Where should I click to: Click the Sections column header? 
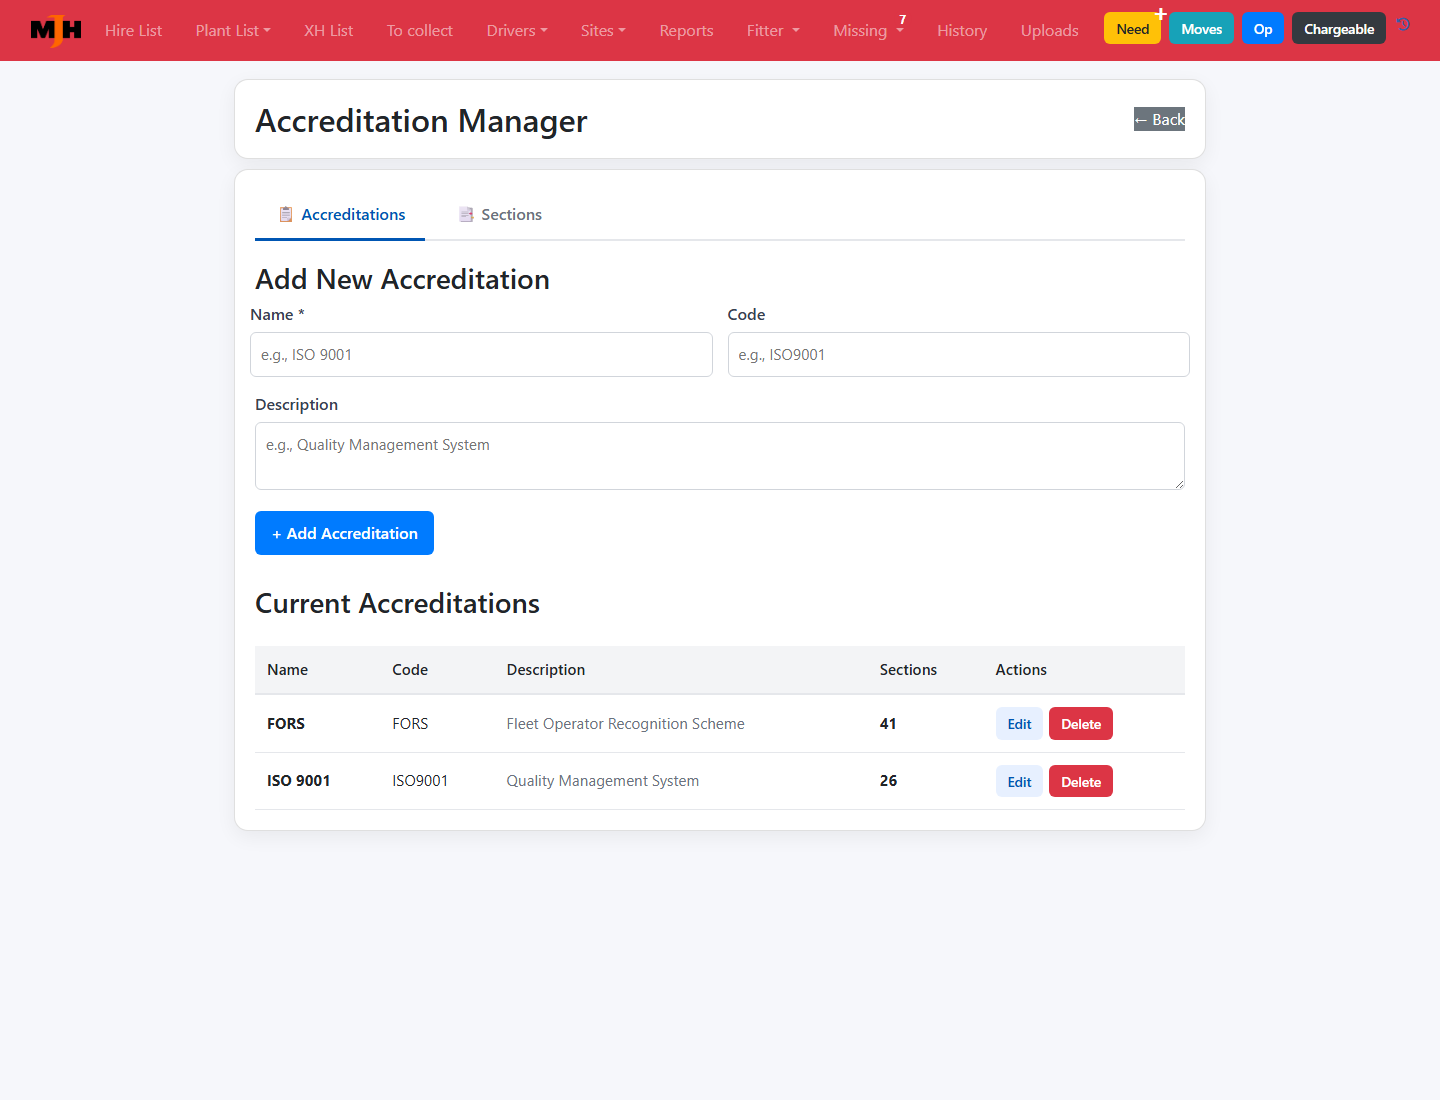pos(908,670)
